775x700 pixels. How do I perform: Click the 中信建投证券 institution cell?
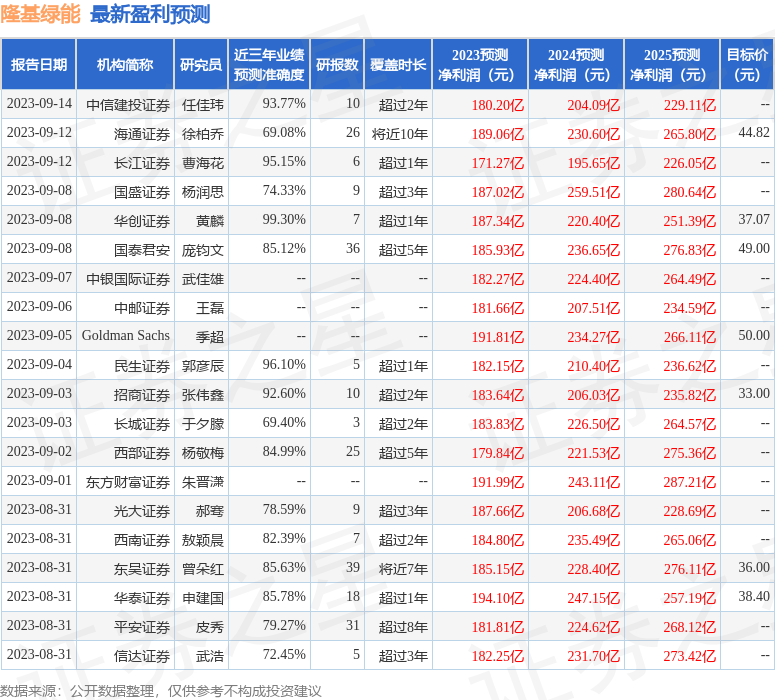coord(128,105)
